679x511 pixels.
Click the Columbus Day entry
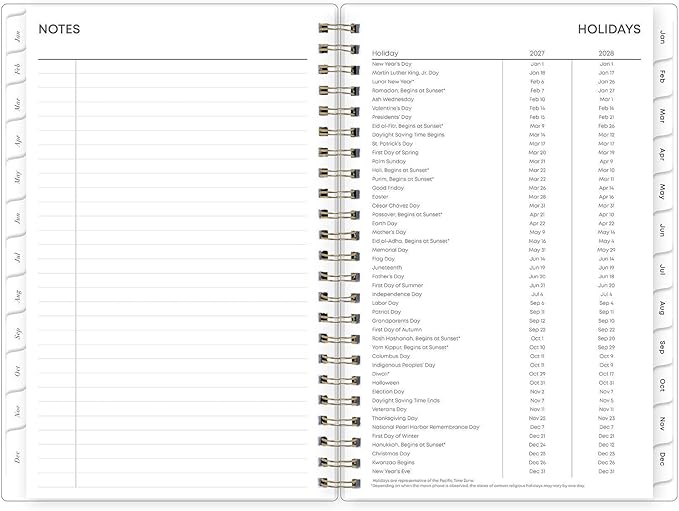[391, 356]
